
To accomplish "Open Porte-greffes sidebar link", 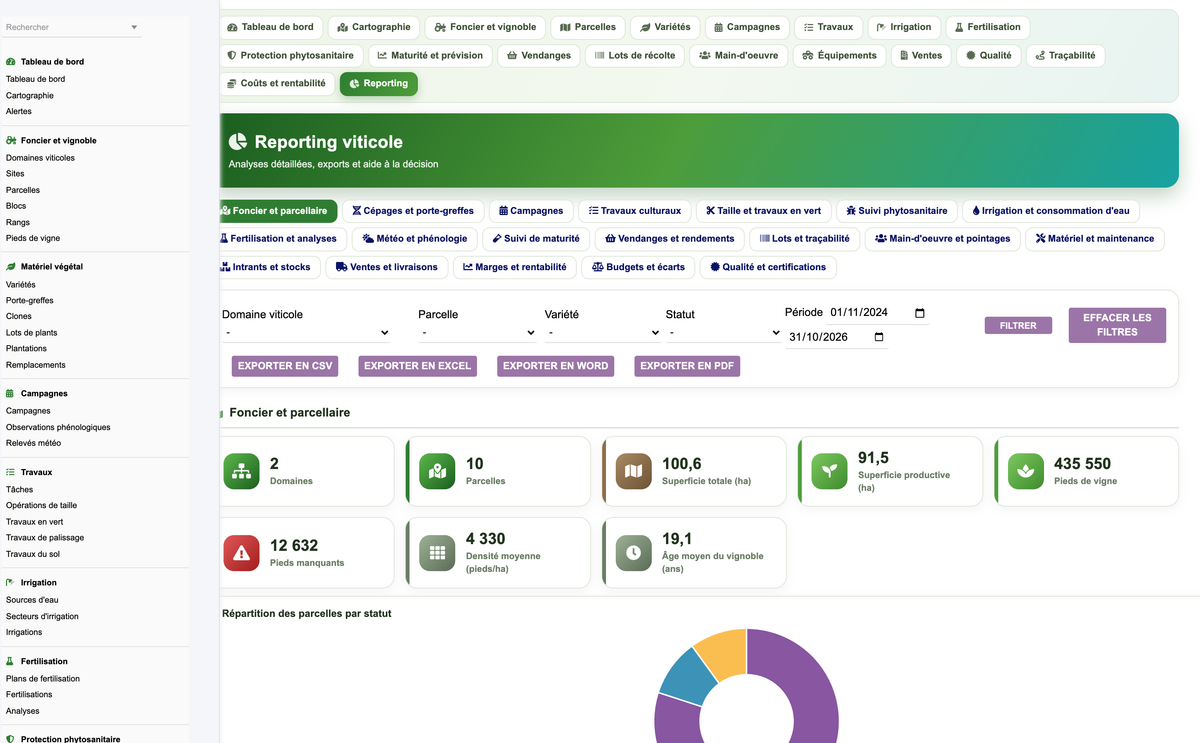I will tap(30, 300).
